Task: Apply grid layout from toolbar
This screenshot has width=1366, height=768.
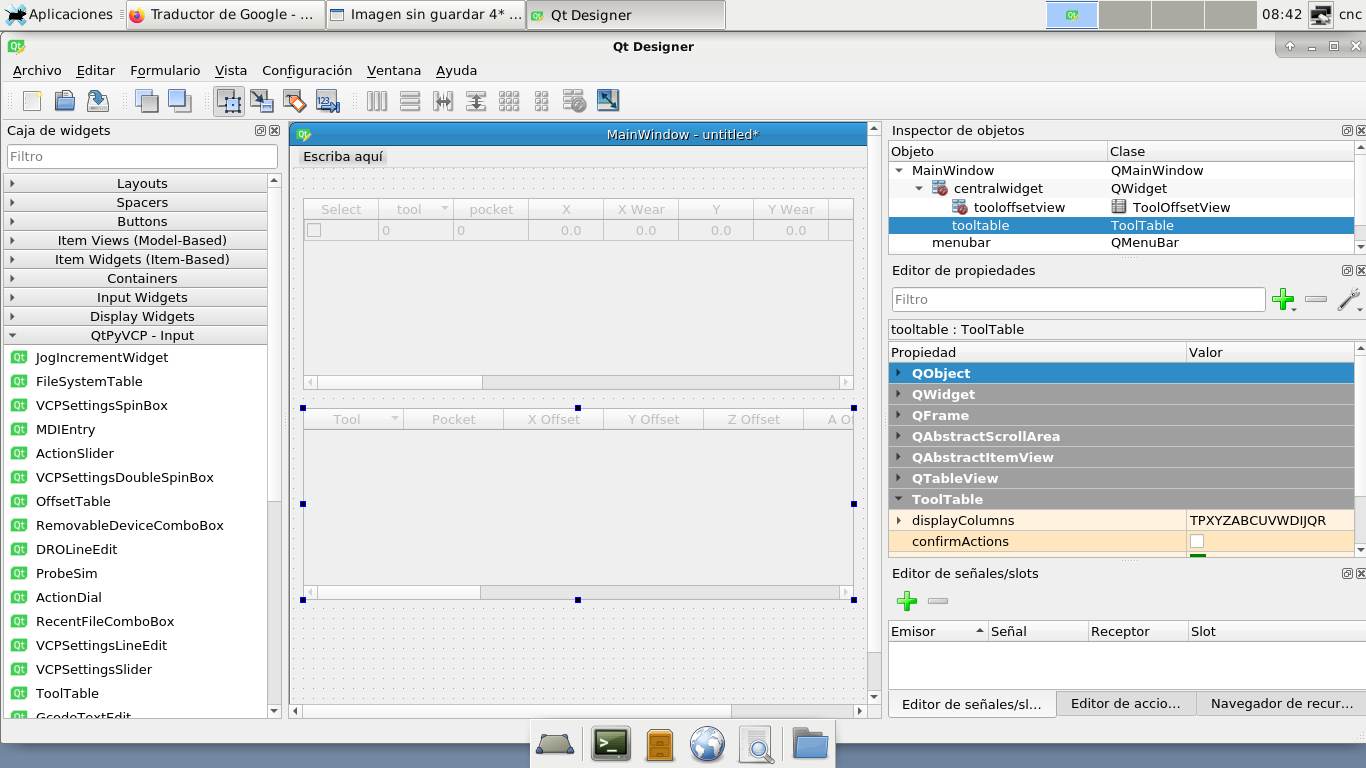Action: tap(509, 100)
